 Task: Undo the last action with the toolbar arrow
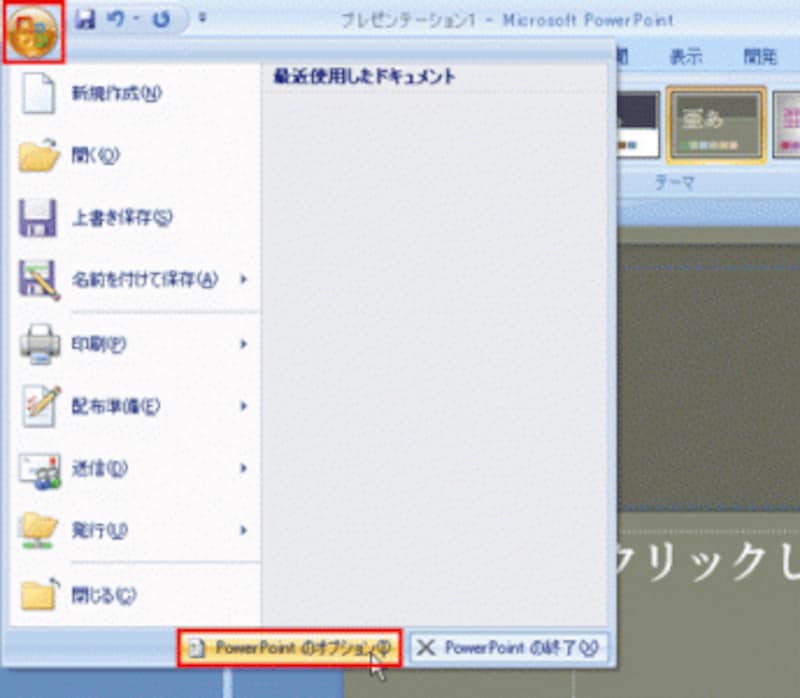pos(116,19)
